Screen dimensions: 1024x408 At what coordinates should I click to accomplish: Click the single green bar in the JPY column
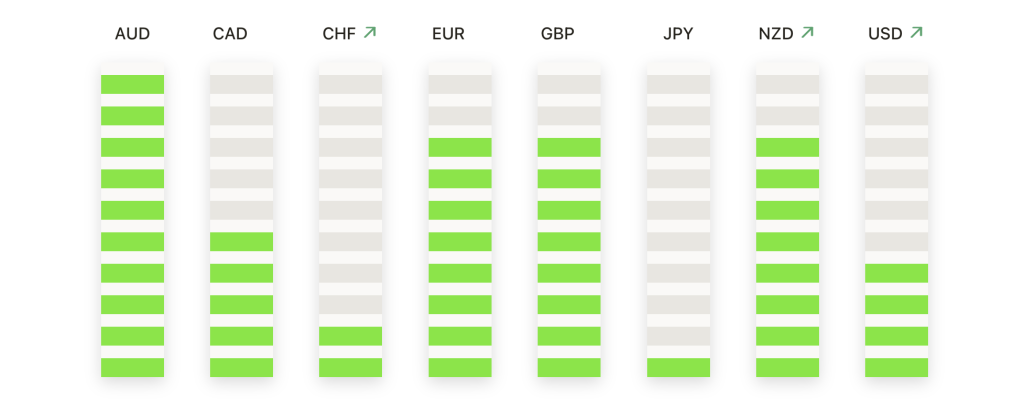click(x=679, y=368)
